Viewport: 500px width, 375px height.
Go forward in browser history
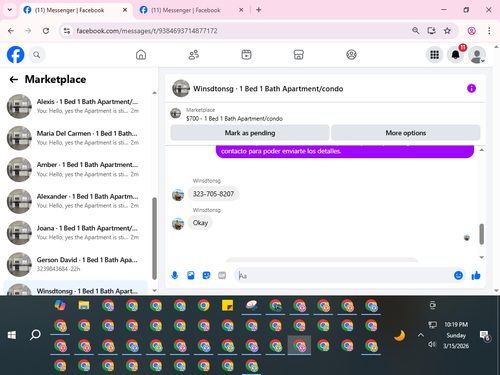[x=28, y=31]
